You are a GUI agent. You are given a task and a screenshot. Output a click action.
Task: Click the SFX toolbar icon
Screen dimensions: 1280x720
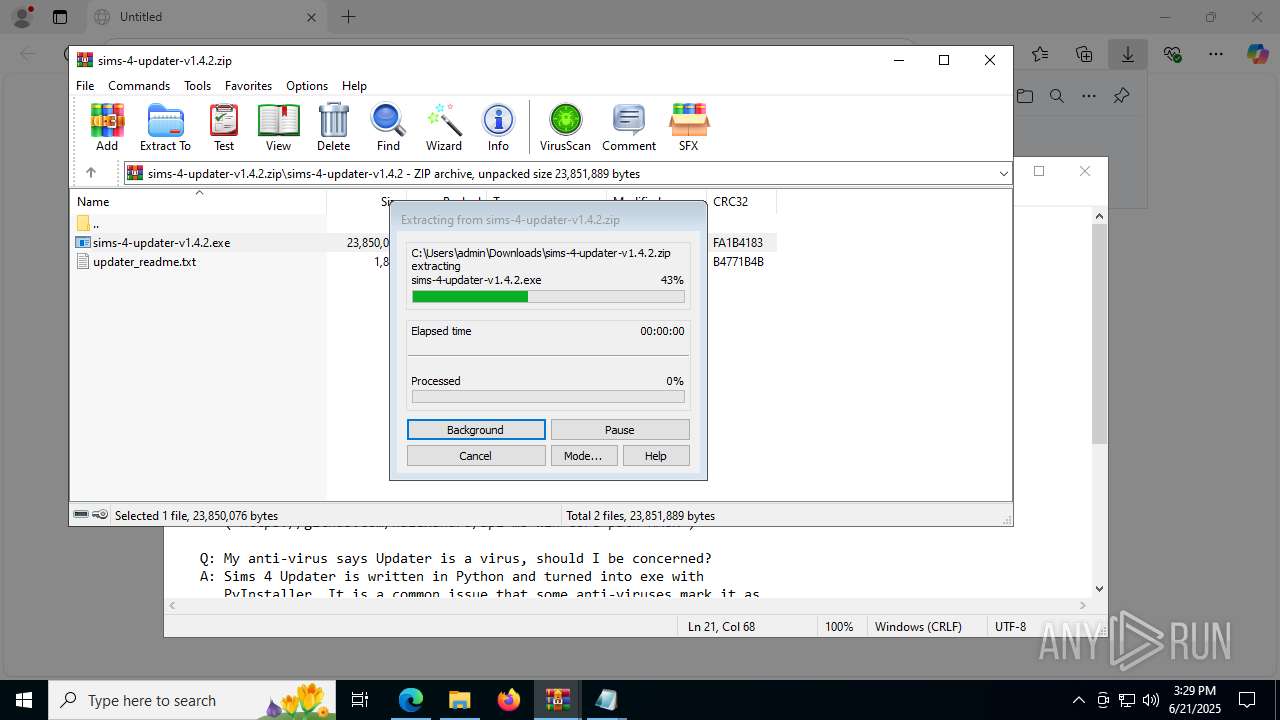pyautogui.click(x=688, y=127)
